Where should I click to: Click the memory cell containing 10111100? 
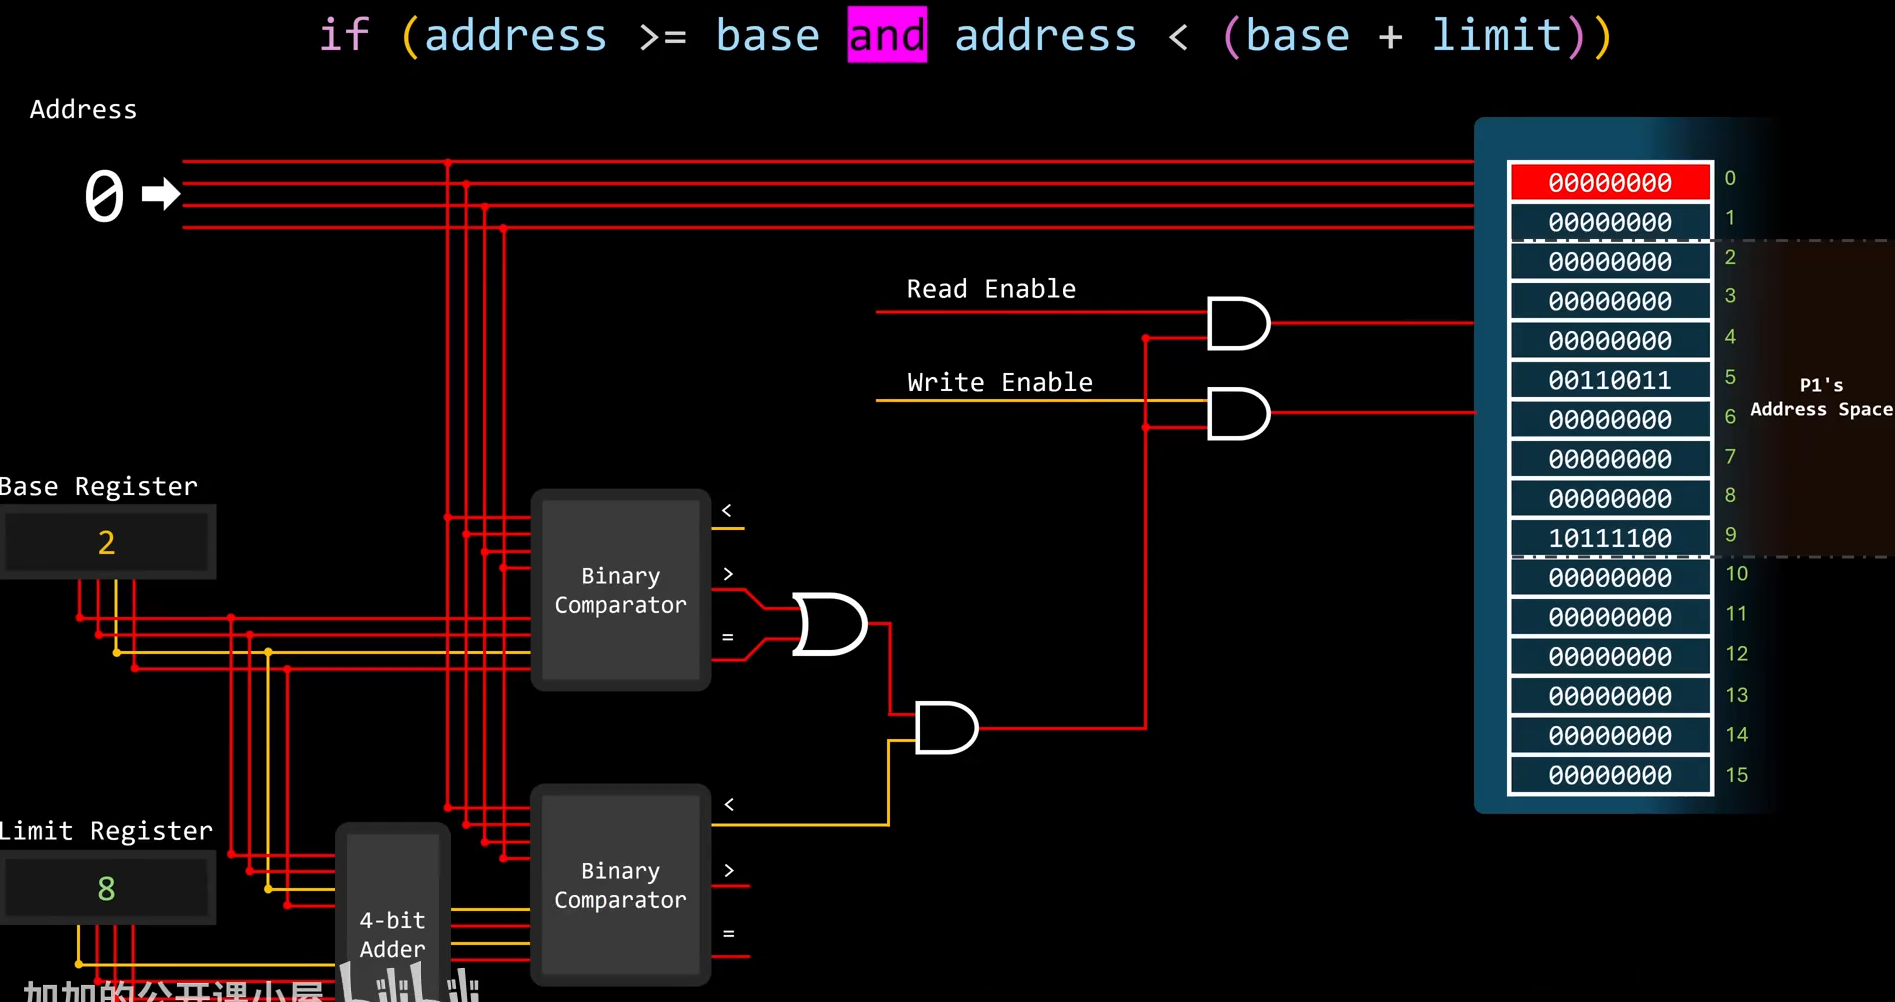click(1610, 538)
